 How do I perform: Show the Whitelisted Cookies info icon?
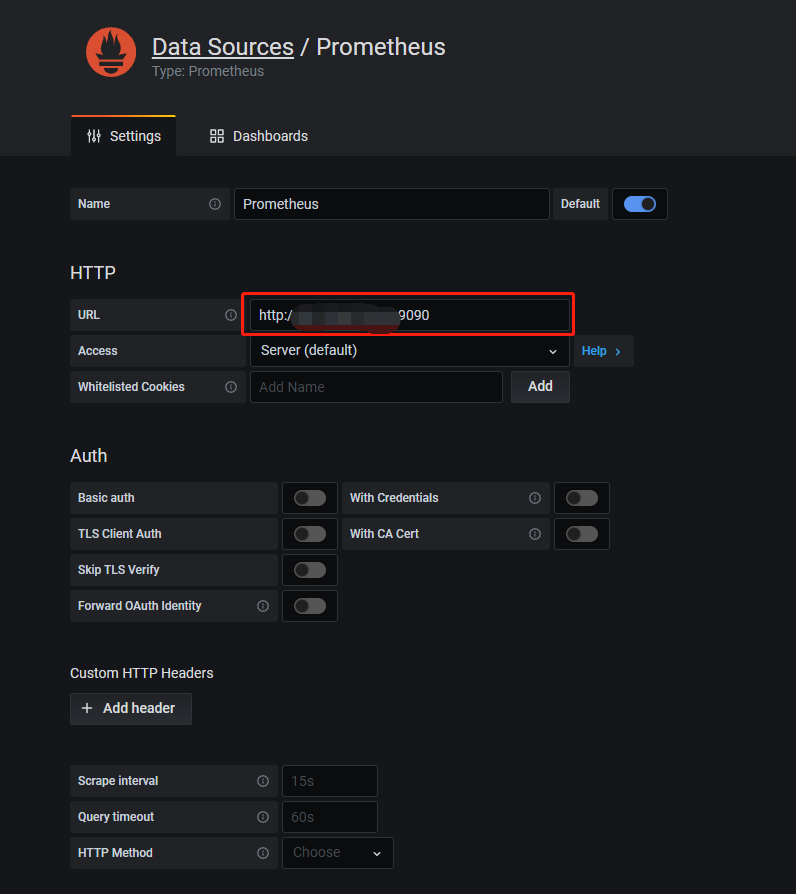pyautogui.click(x=231, y=387)
